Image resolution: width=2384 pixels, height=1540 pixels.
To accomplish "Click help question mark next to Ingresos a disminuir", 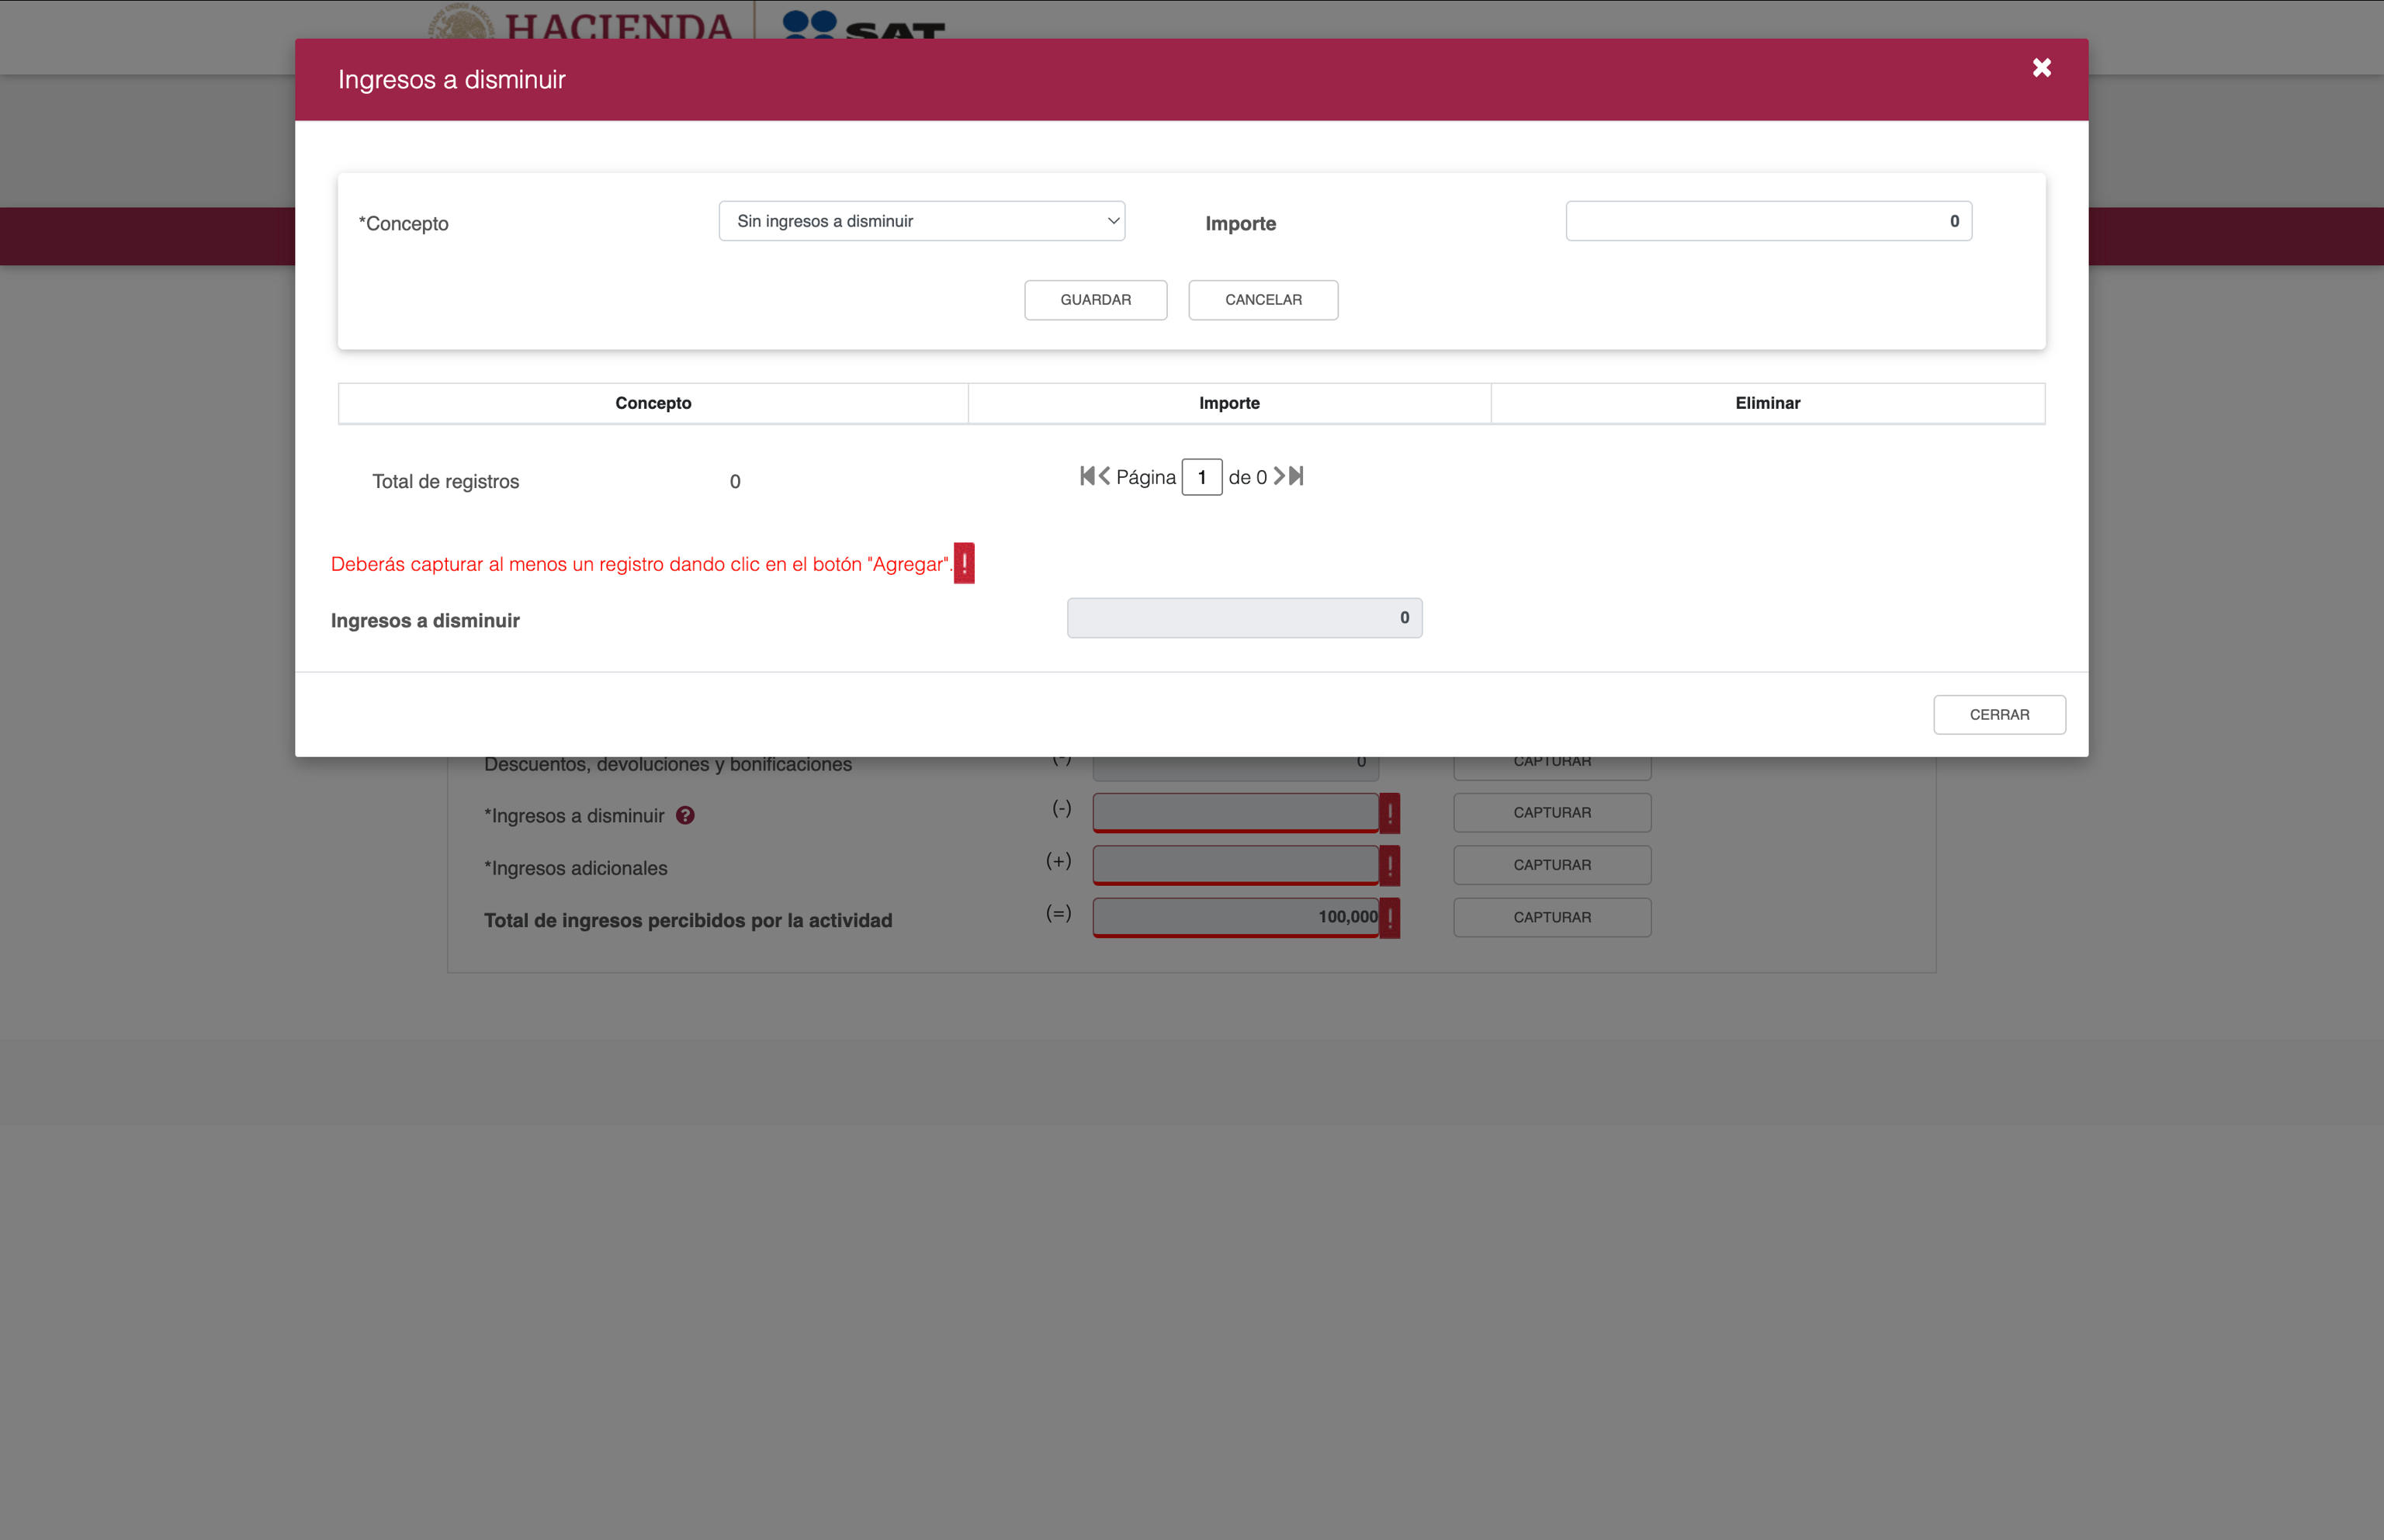I will [685, 815].
